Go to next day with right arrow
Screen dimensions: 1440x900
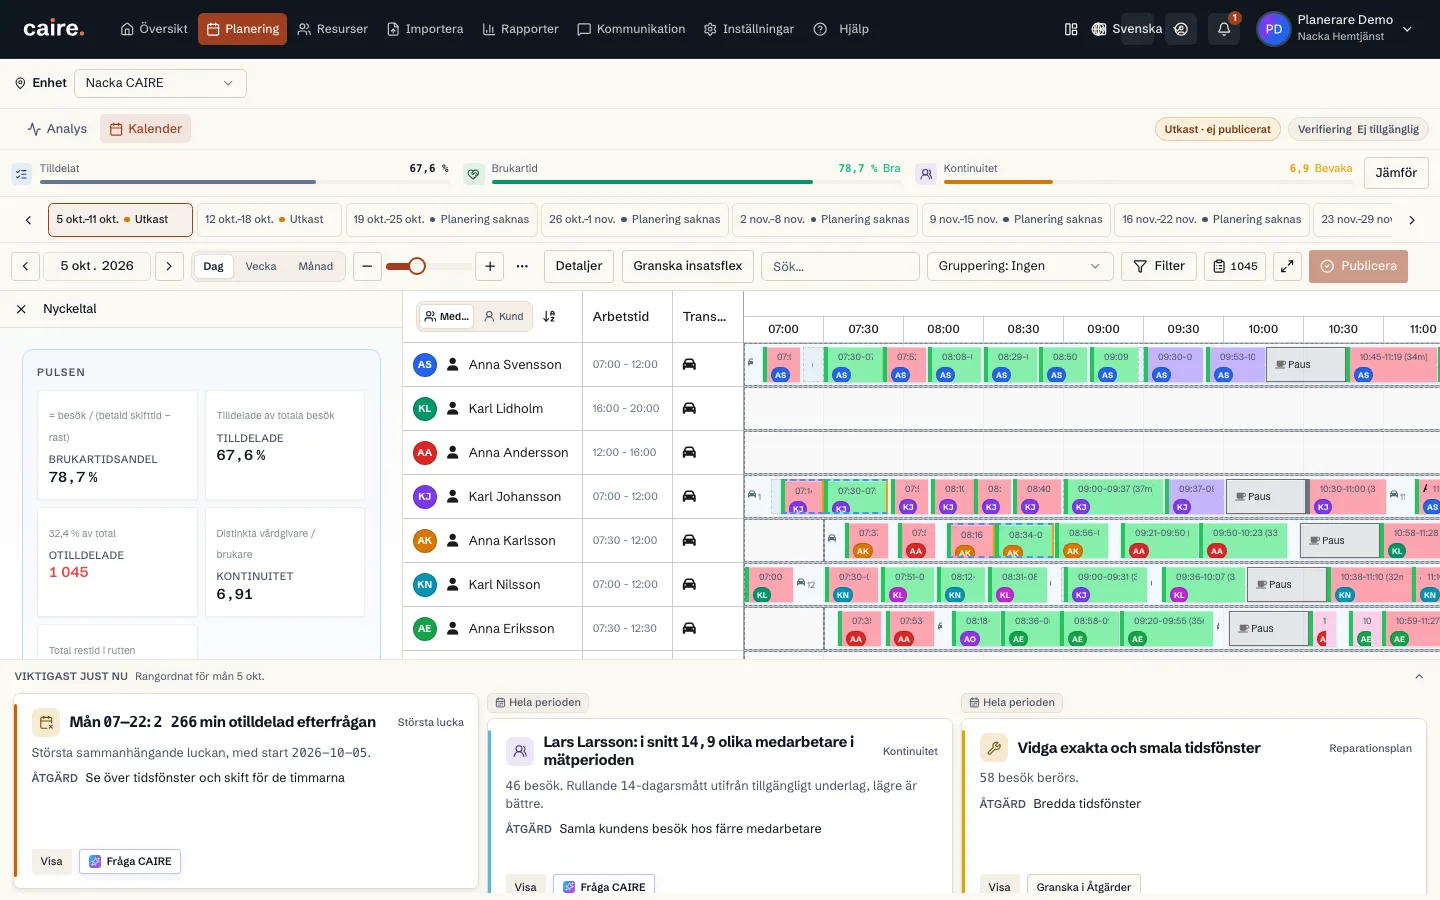click(x=169, y=266)
